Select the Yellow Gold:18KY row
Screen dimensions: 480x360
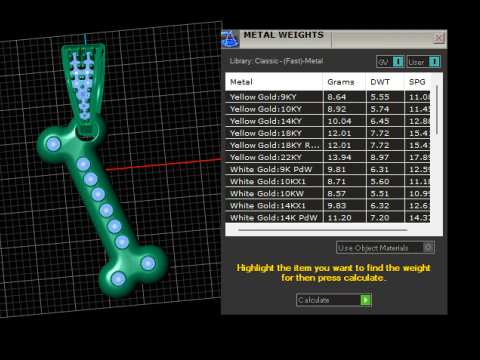coord(328,133)
